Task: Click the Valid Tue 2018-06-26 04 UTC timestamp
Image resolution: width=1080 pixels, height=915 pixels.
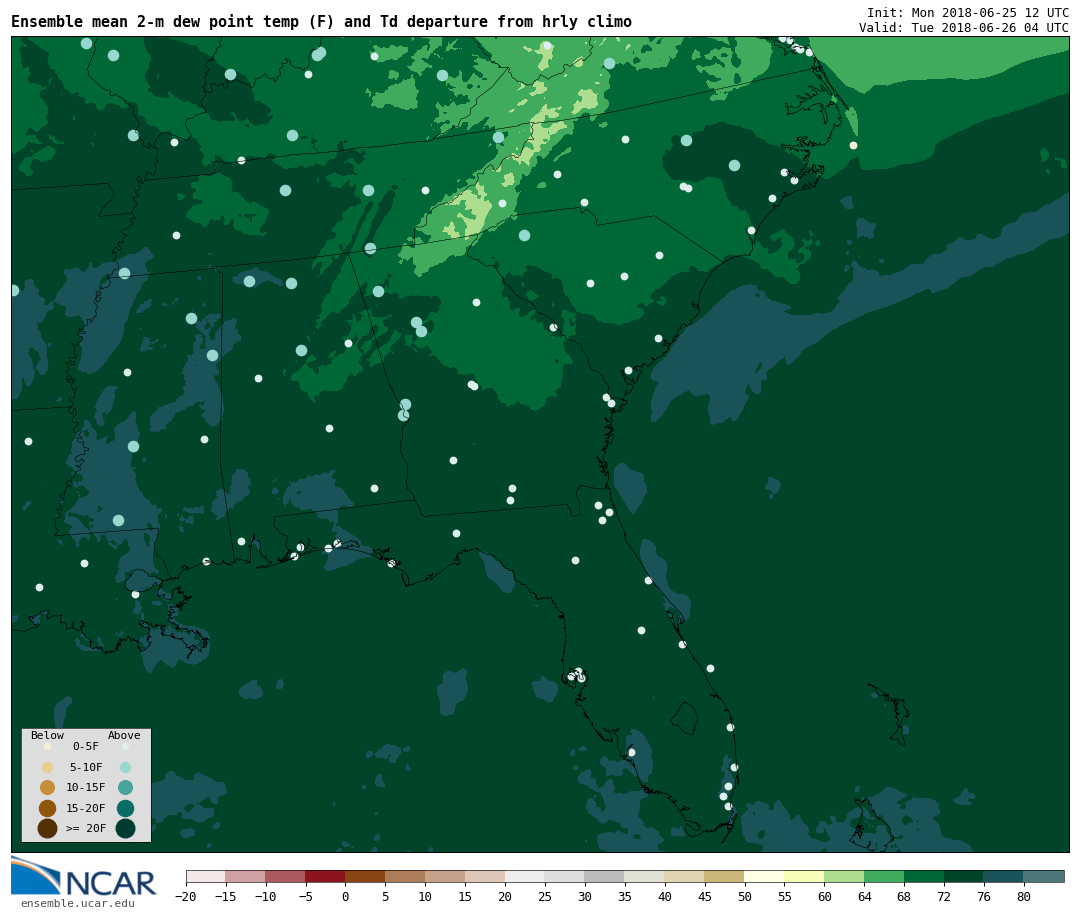Action: coord(964,28)
